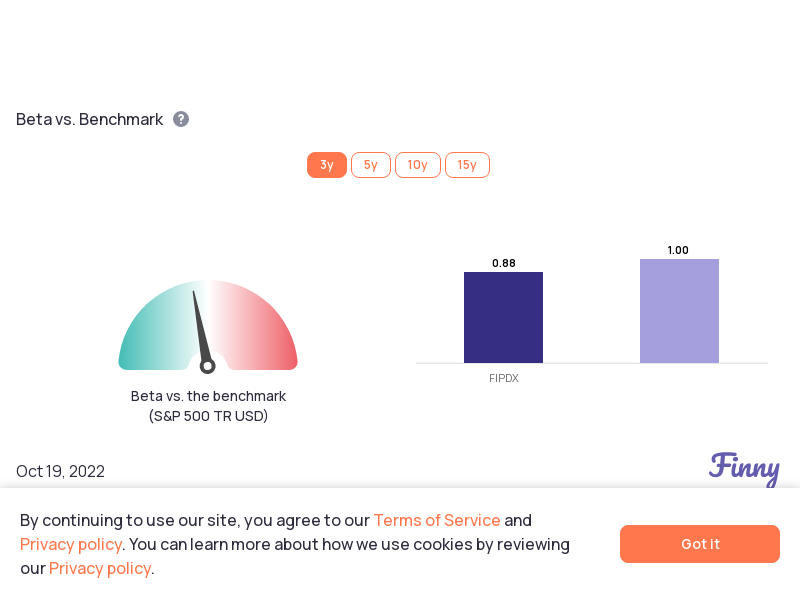Click the Oct 19, 2022 date

[60, 471]
